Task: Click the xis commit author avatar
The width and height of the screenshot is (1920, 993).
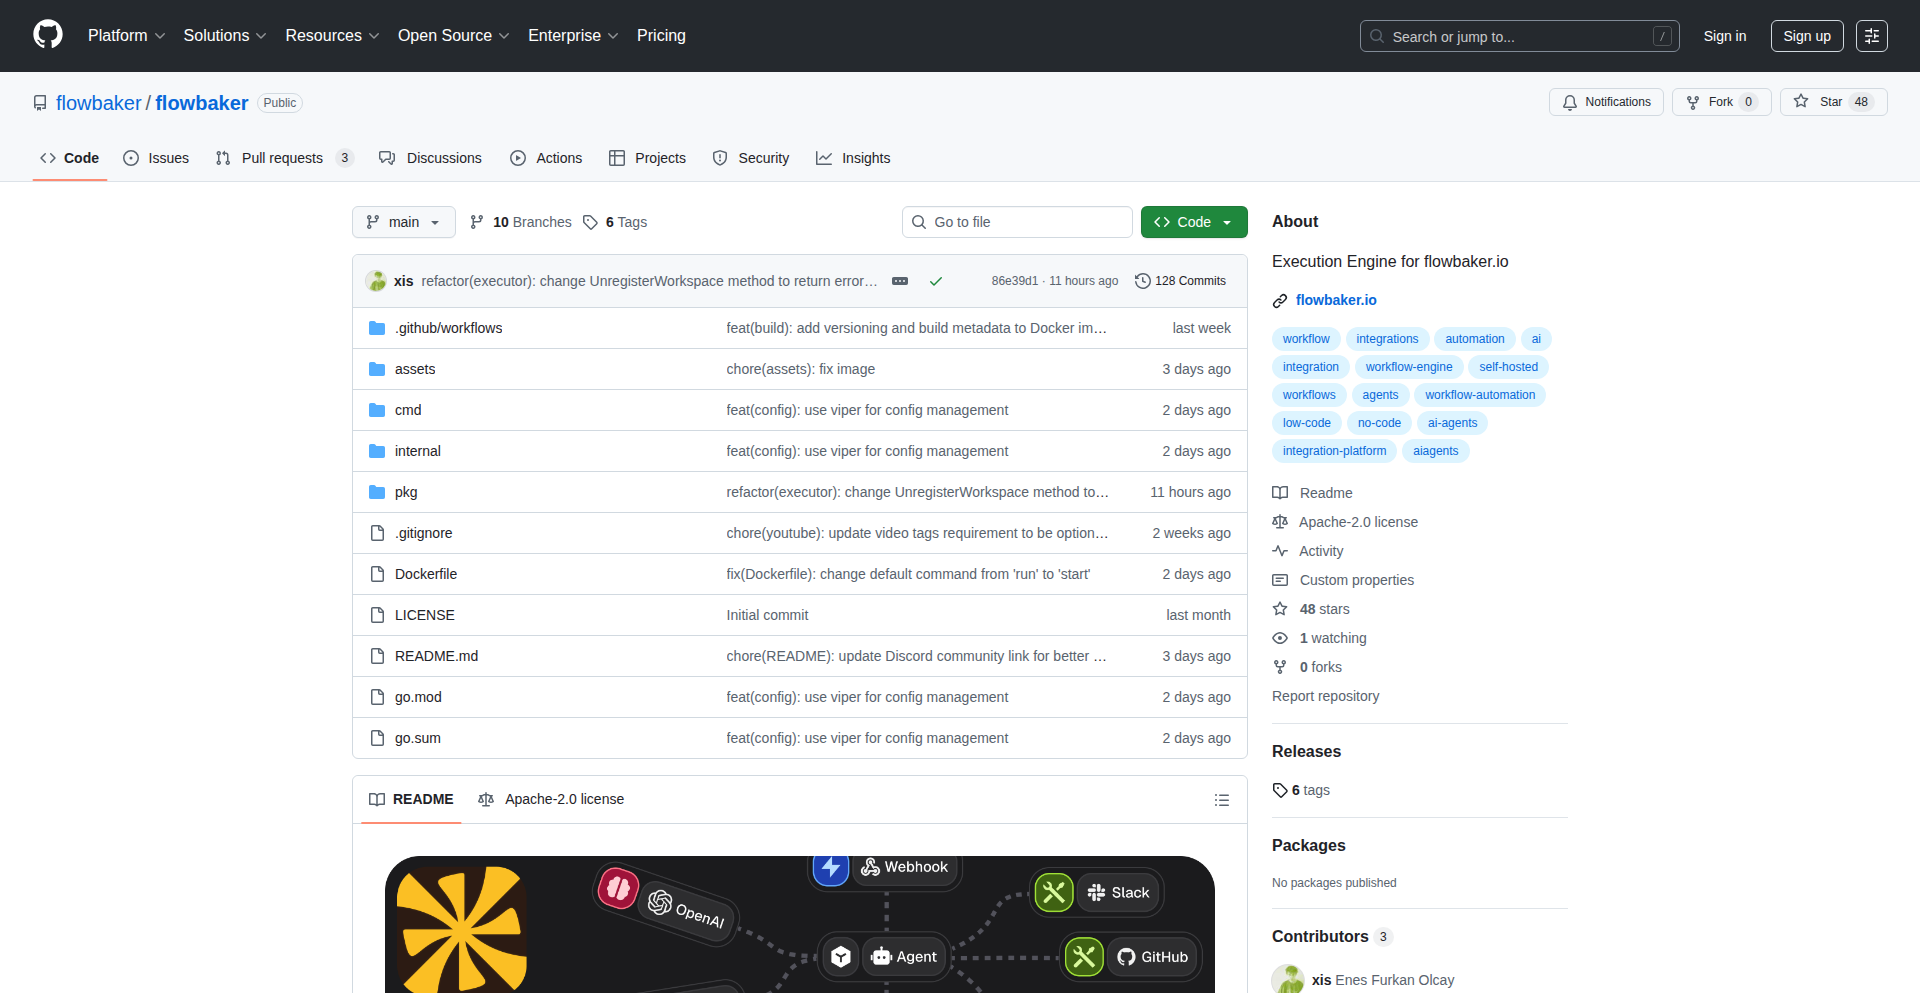Action: point(377,281)
